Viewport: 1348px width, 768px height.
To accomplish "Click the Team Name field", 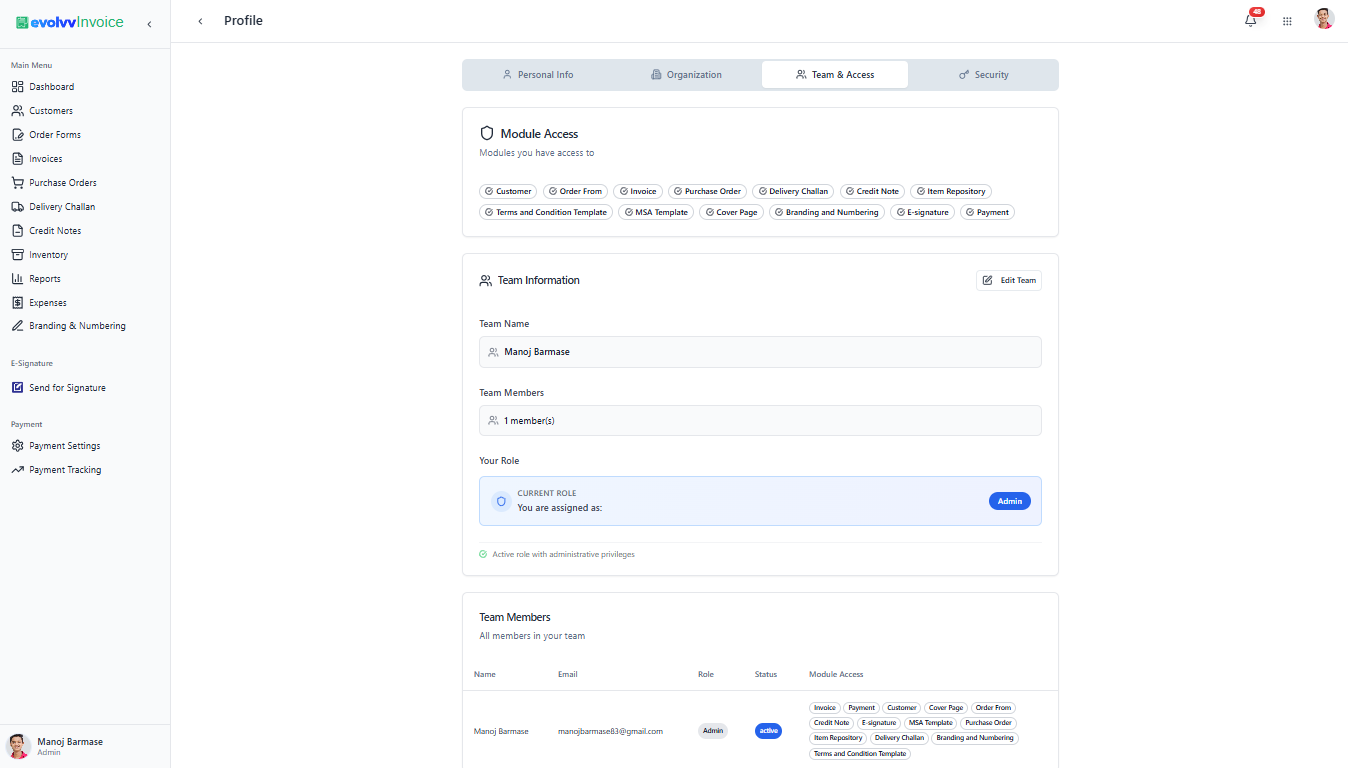I will [760, 352].
